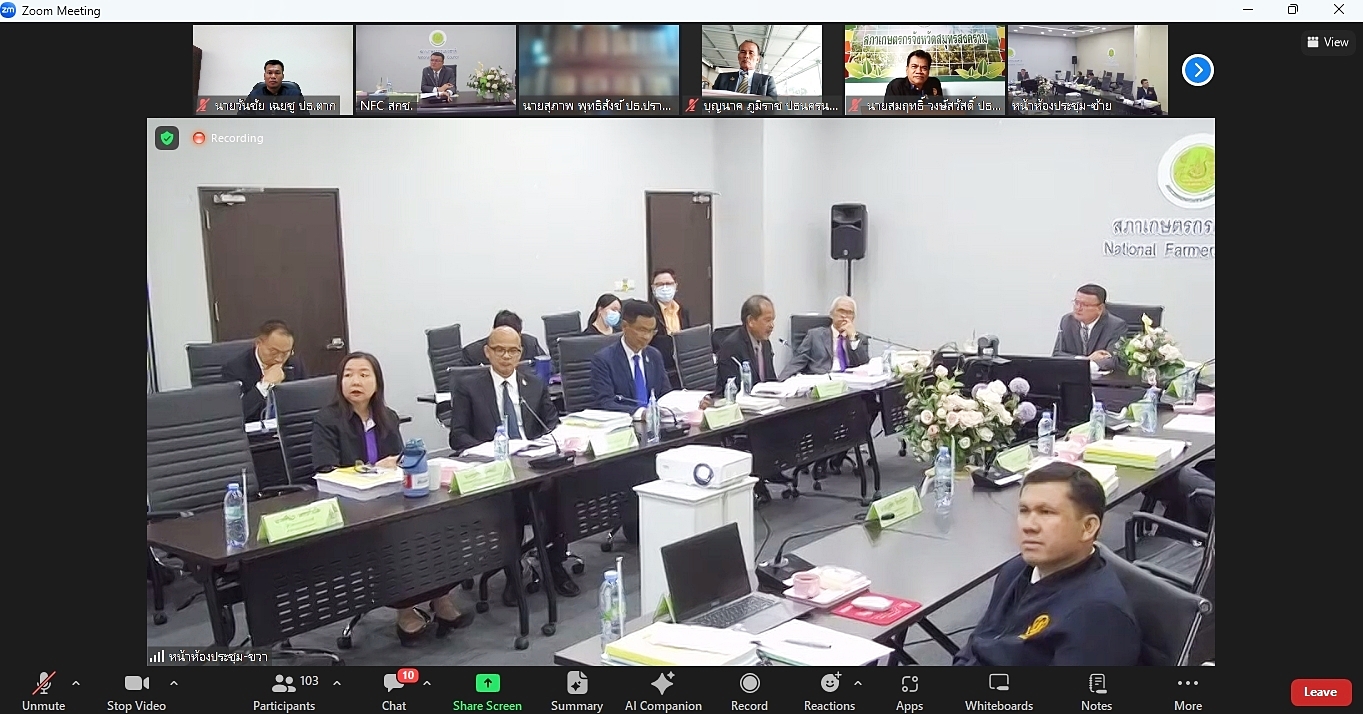Expand the arrow next to Participants
Screen dimensions: 1363x714
337,683
